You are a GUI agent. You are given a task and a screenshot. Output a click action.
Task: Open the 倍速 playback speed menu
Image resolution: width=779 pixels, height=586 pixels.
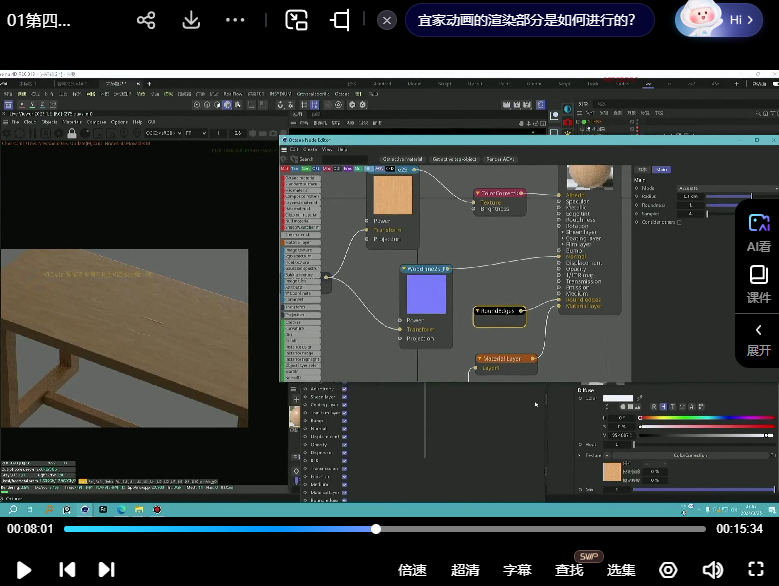[412, 570]
